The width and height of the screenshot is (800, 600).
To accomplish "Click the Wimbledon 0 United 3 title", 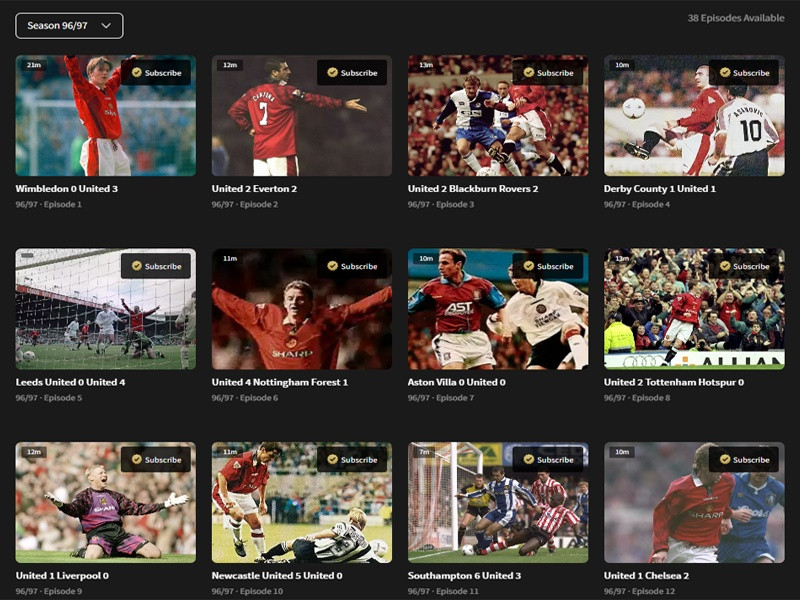I will [x=67, y=189].
